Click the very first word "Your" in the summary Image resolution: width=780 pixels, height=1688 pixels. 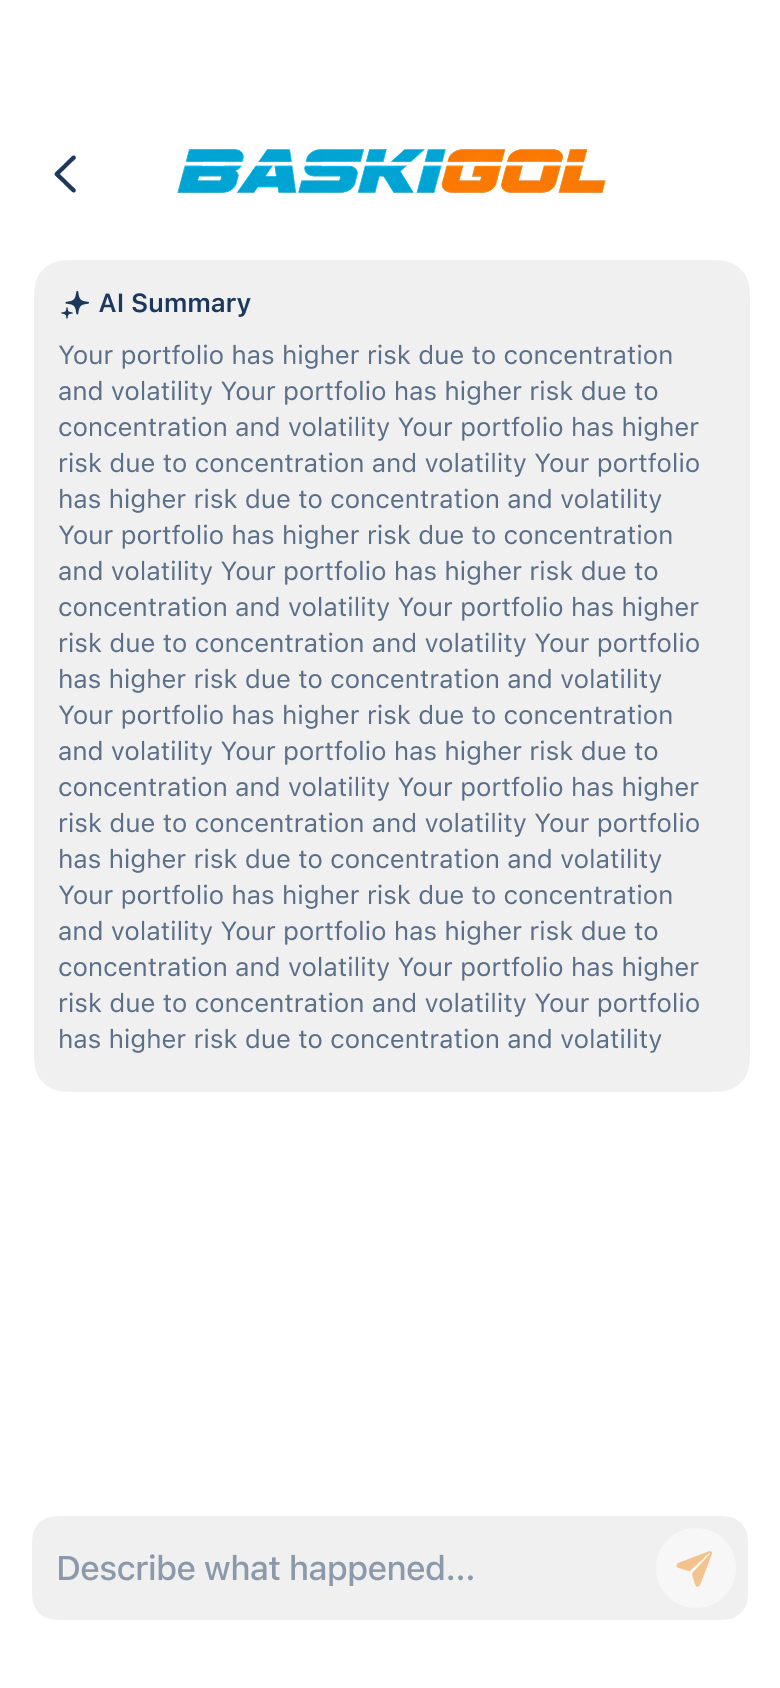[85, 355]
